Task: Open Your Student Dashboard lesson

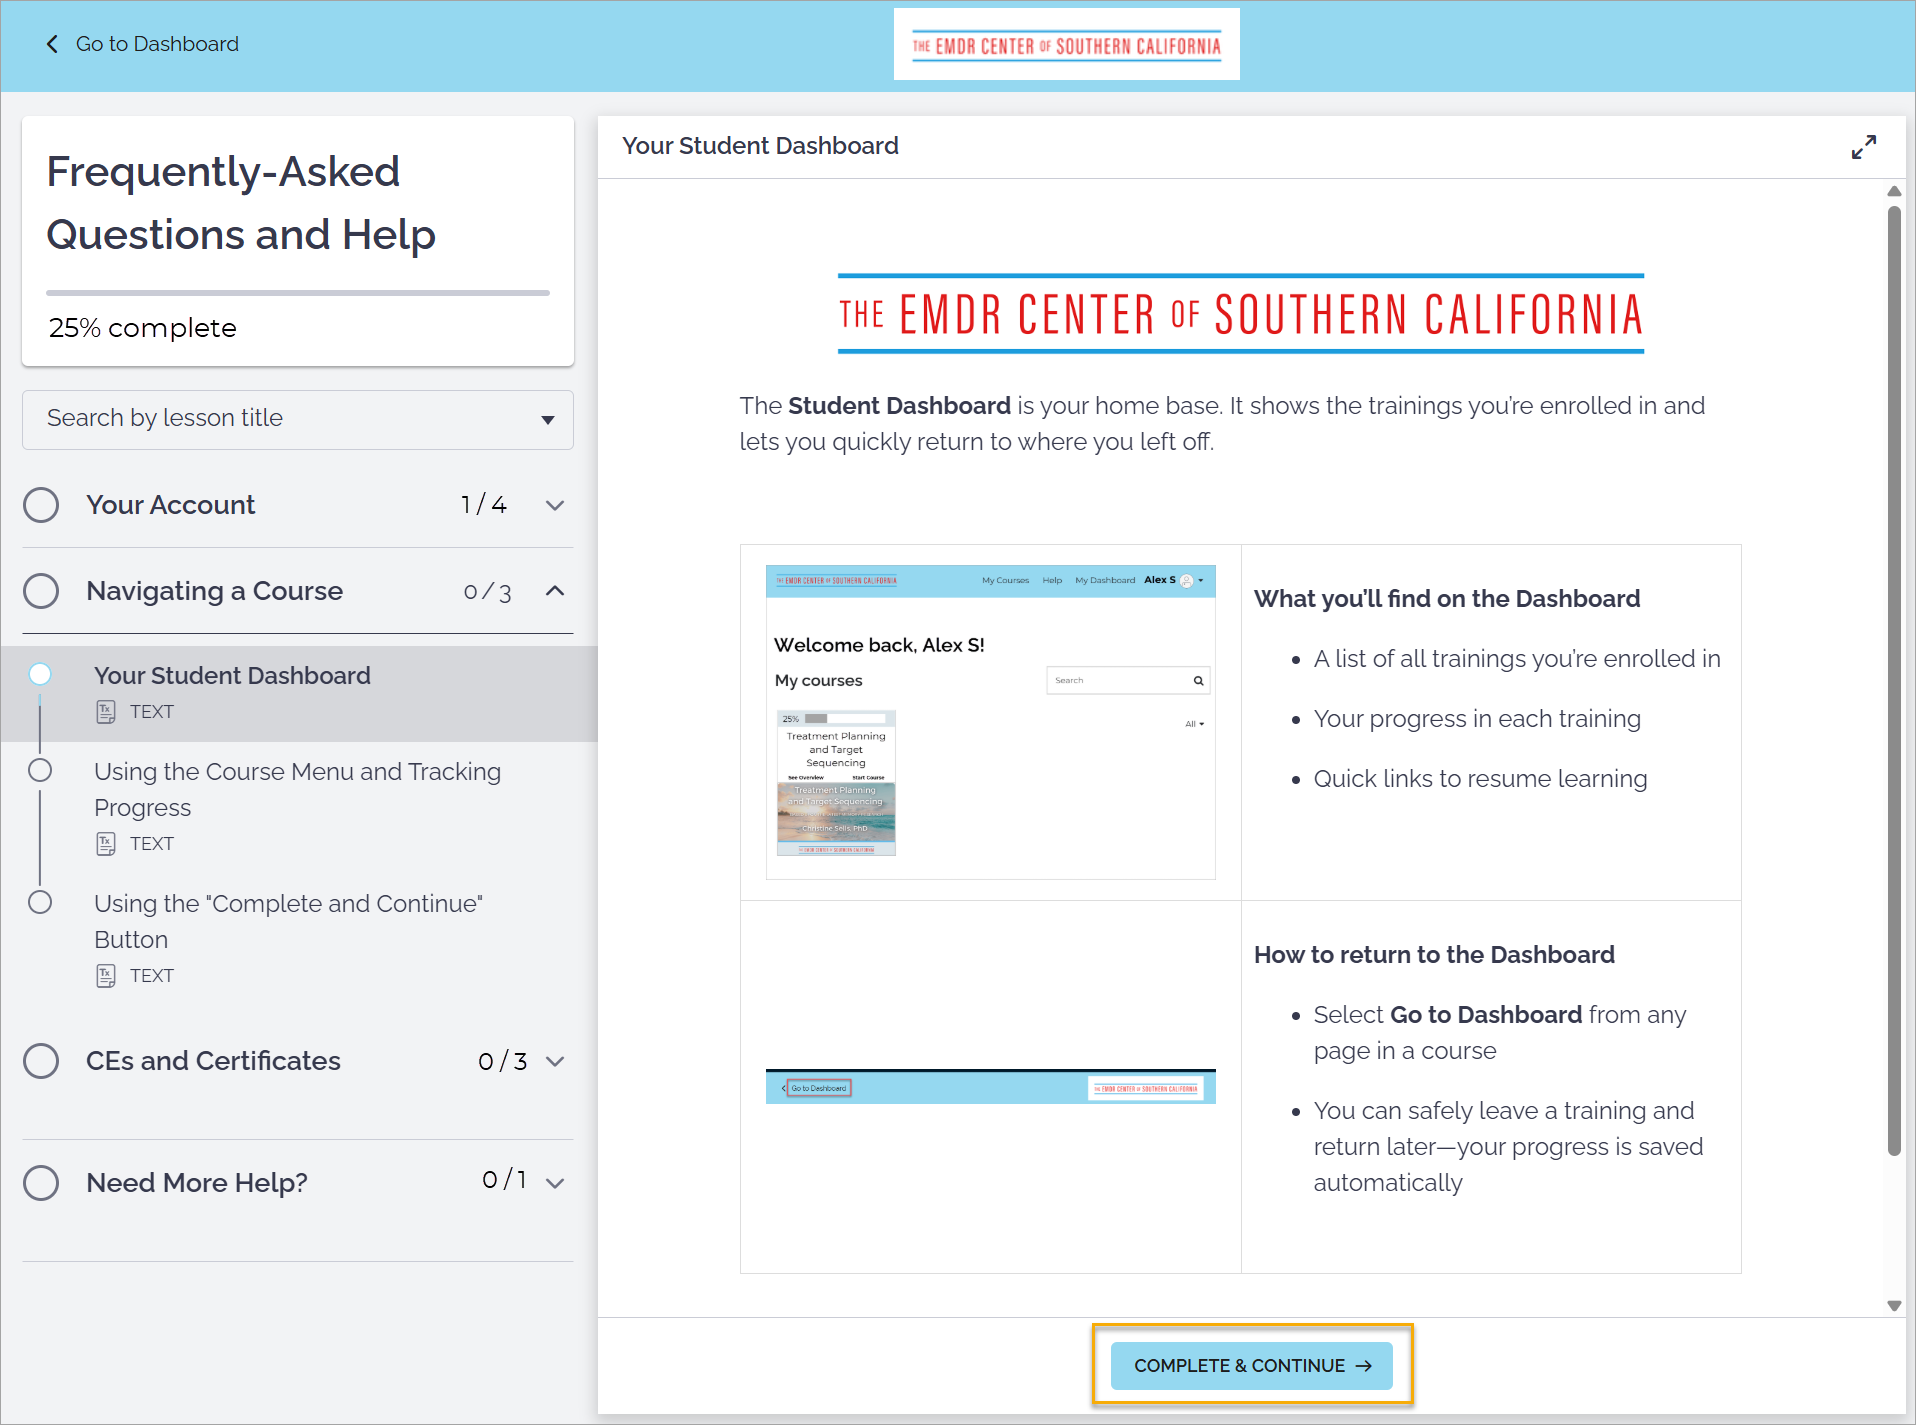Action: (299, 693)
